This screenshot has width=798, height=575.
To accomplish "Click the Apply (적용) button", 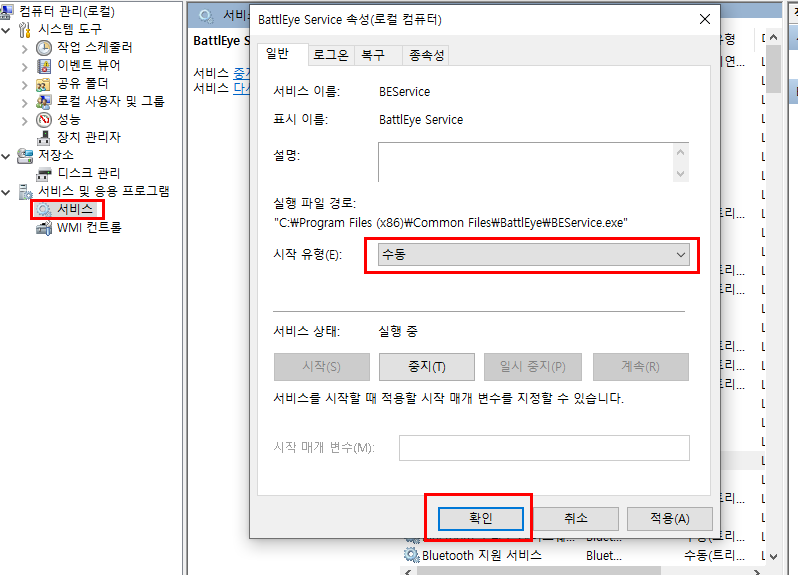I will [669, 518].
